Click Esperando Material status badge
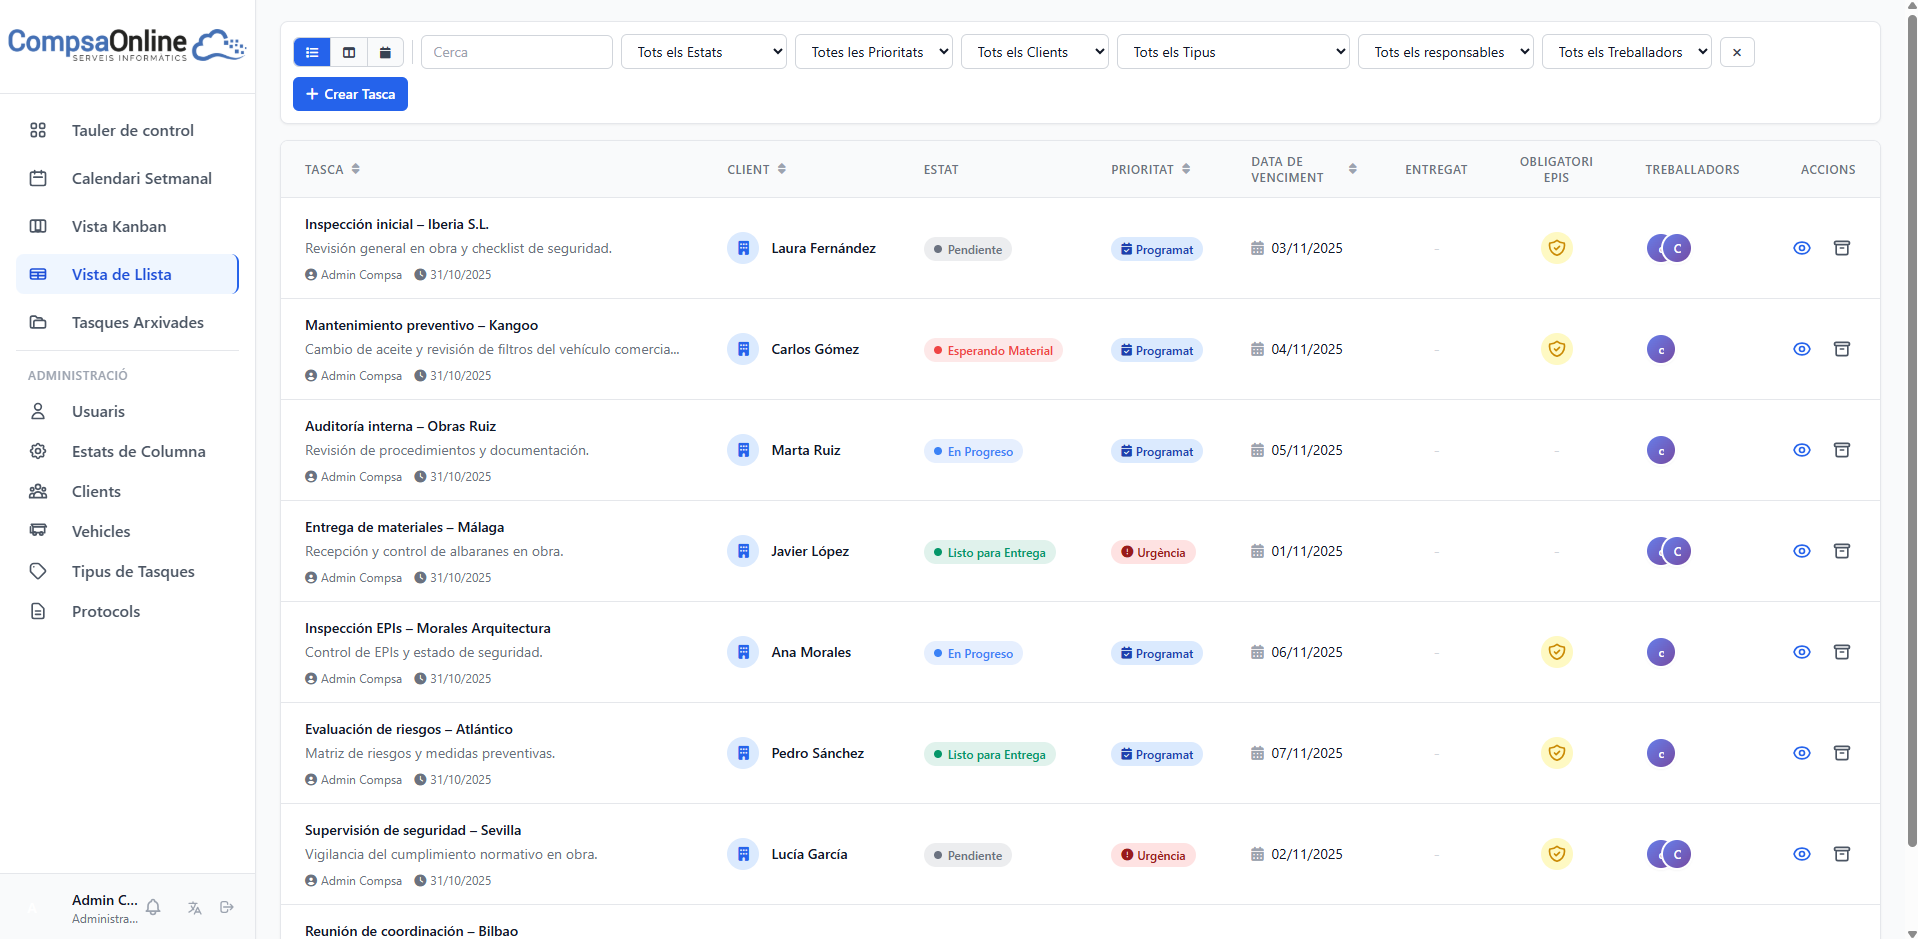This screenshot has height=939, width=1918. [993, 350]
